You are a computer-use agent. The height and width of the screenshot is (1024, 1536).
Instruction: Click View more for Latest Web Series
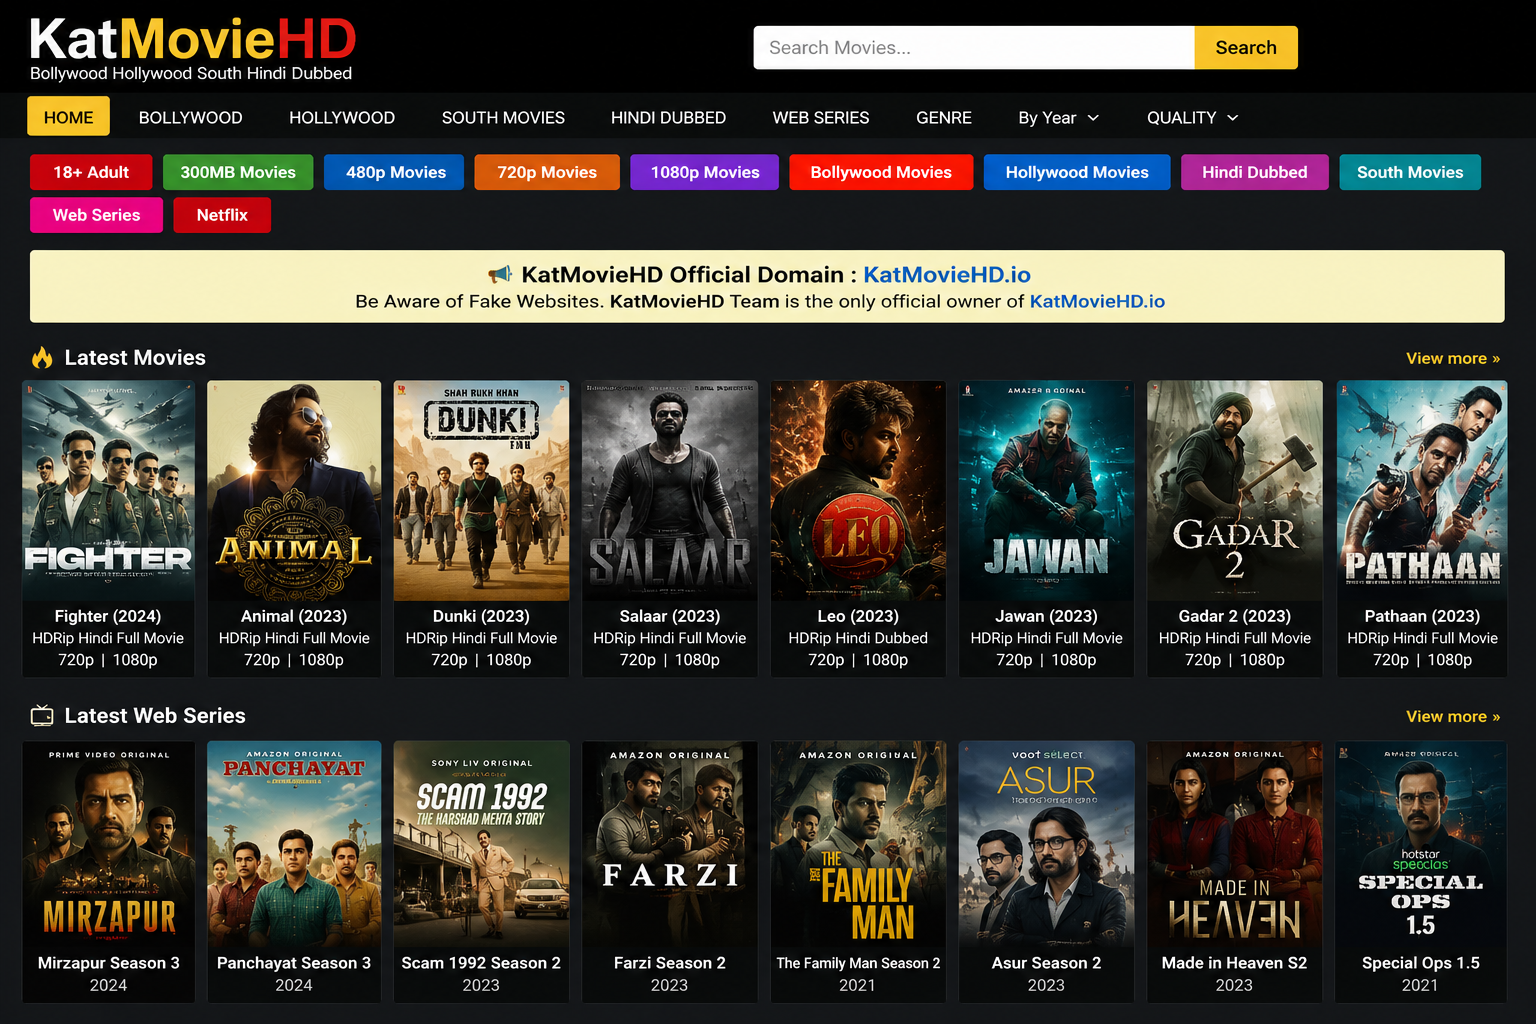click(1453, 716)
